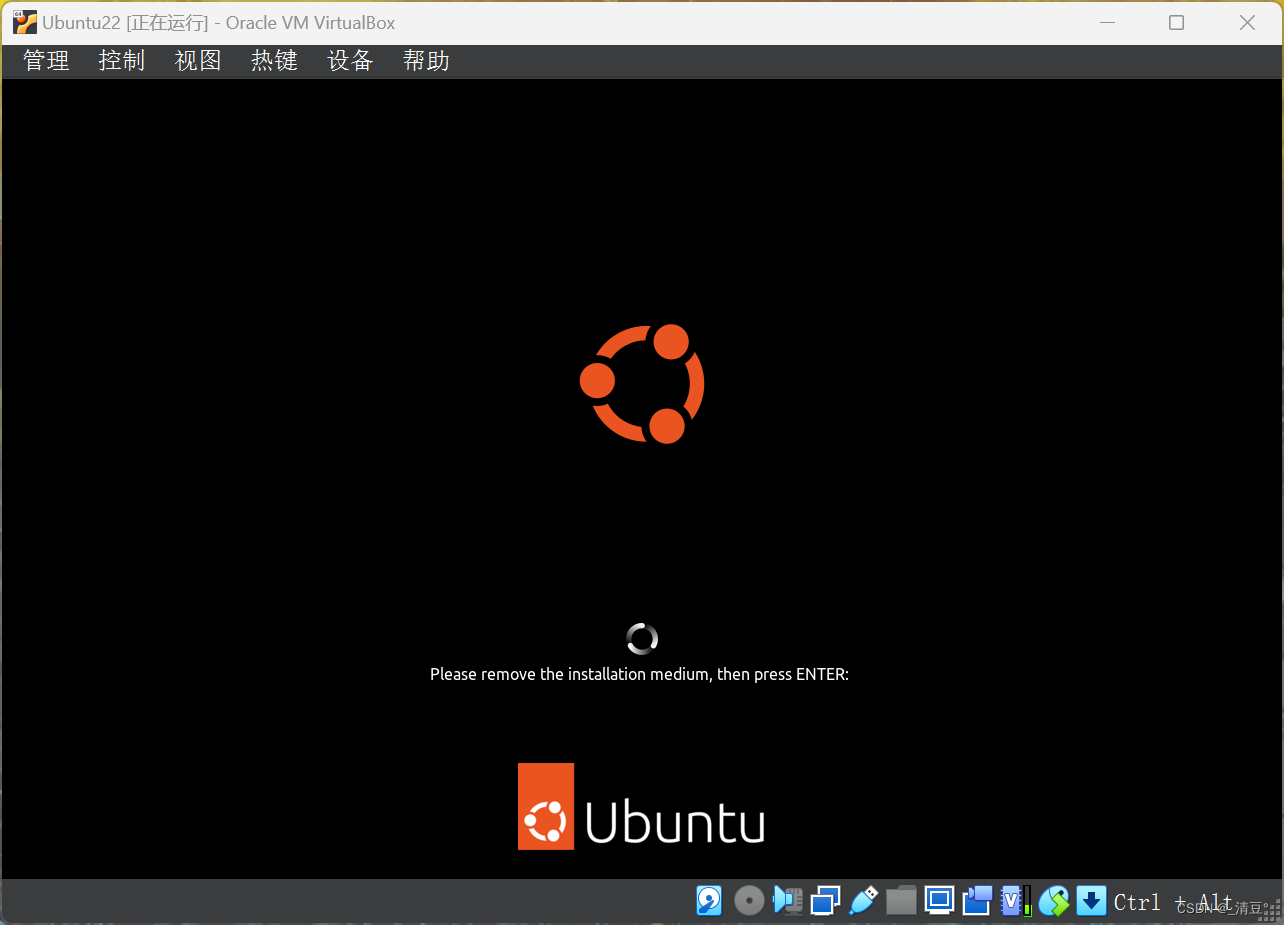Click the network adapters status icon
The height and width of the screenshot is (925, 1284).
click(825, 901)
